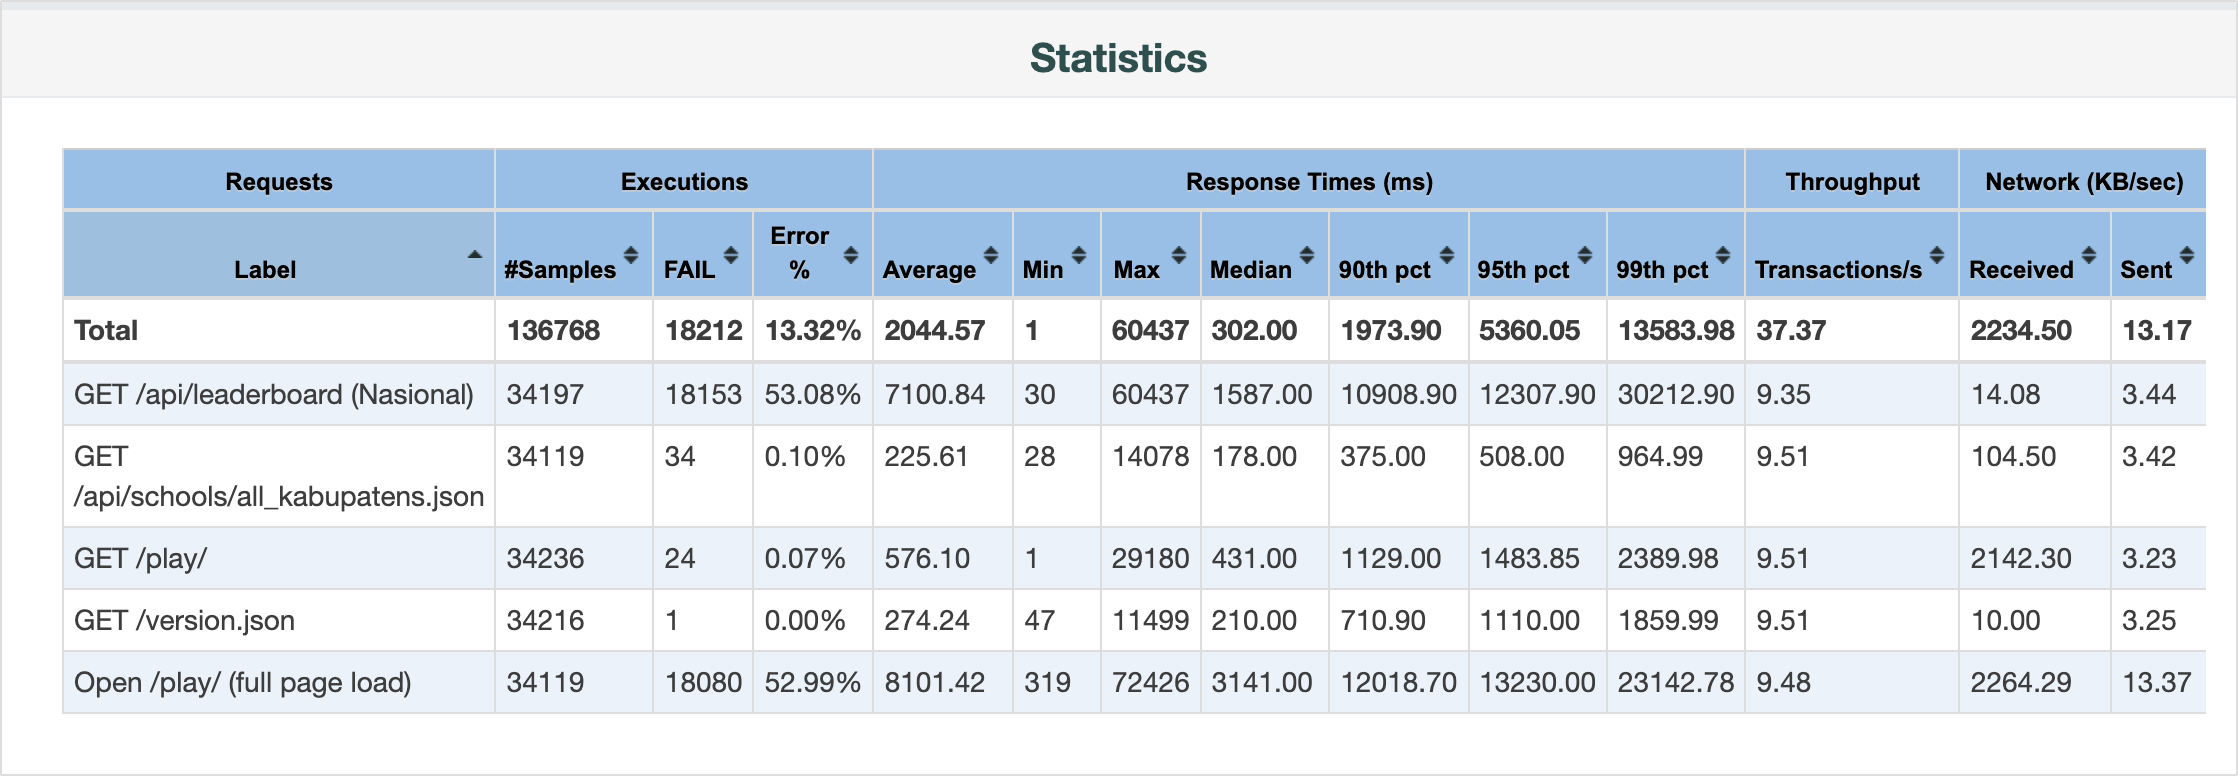The image size is (2238, 776).
Task: Click the Min column sort arrows
Action: tap(1079, 255)
